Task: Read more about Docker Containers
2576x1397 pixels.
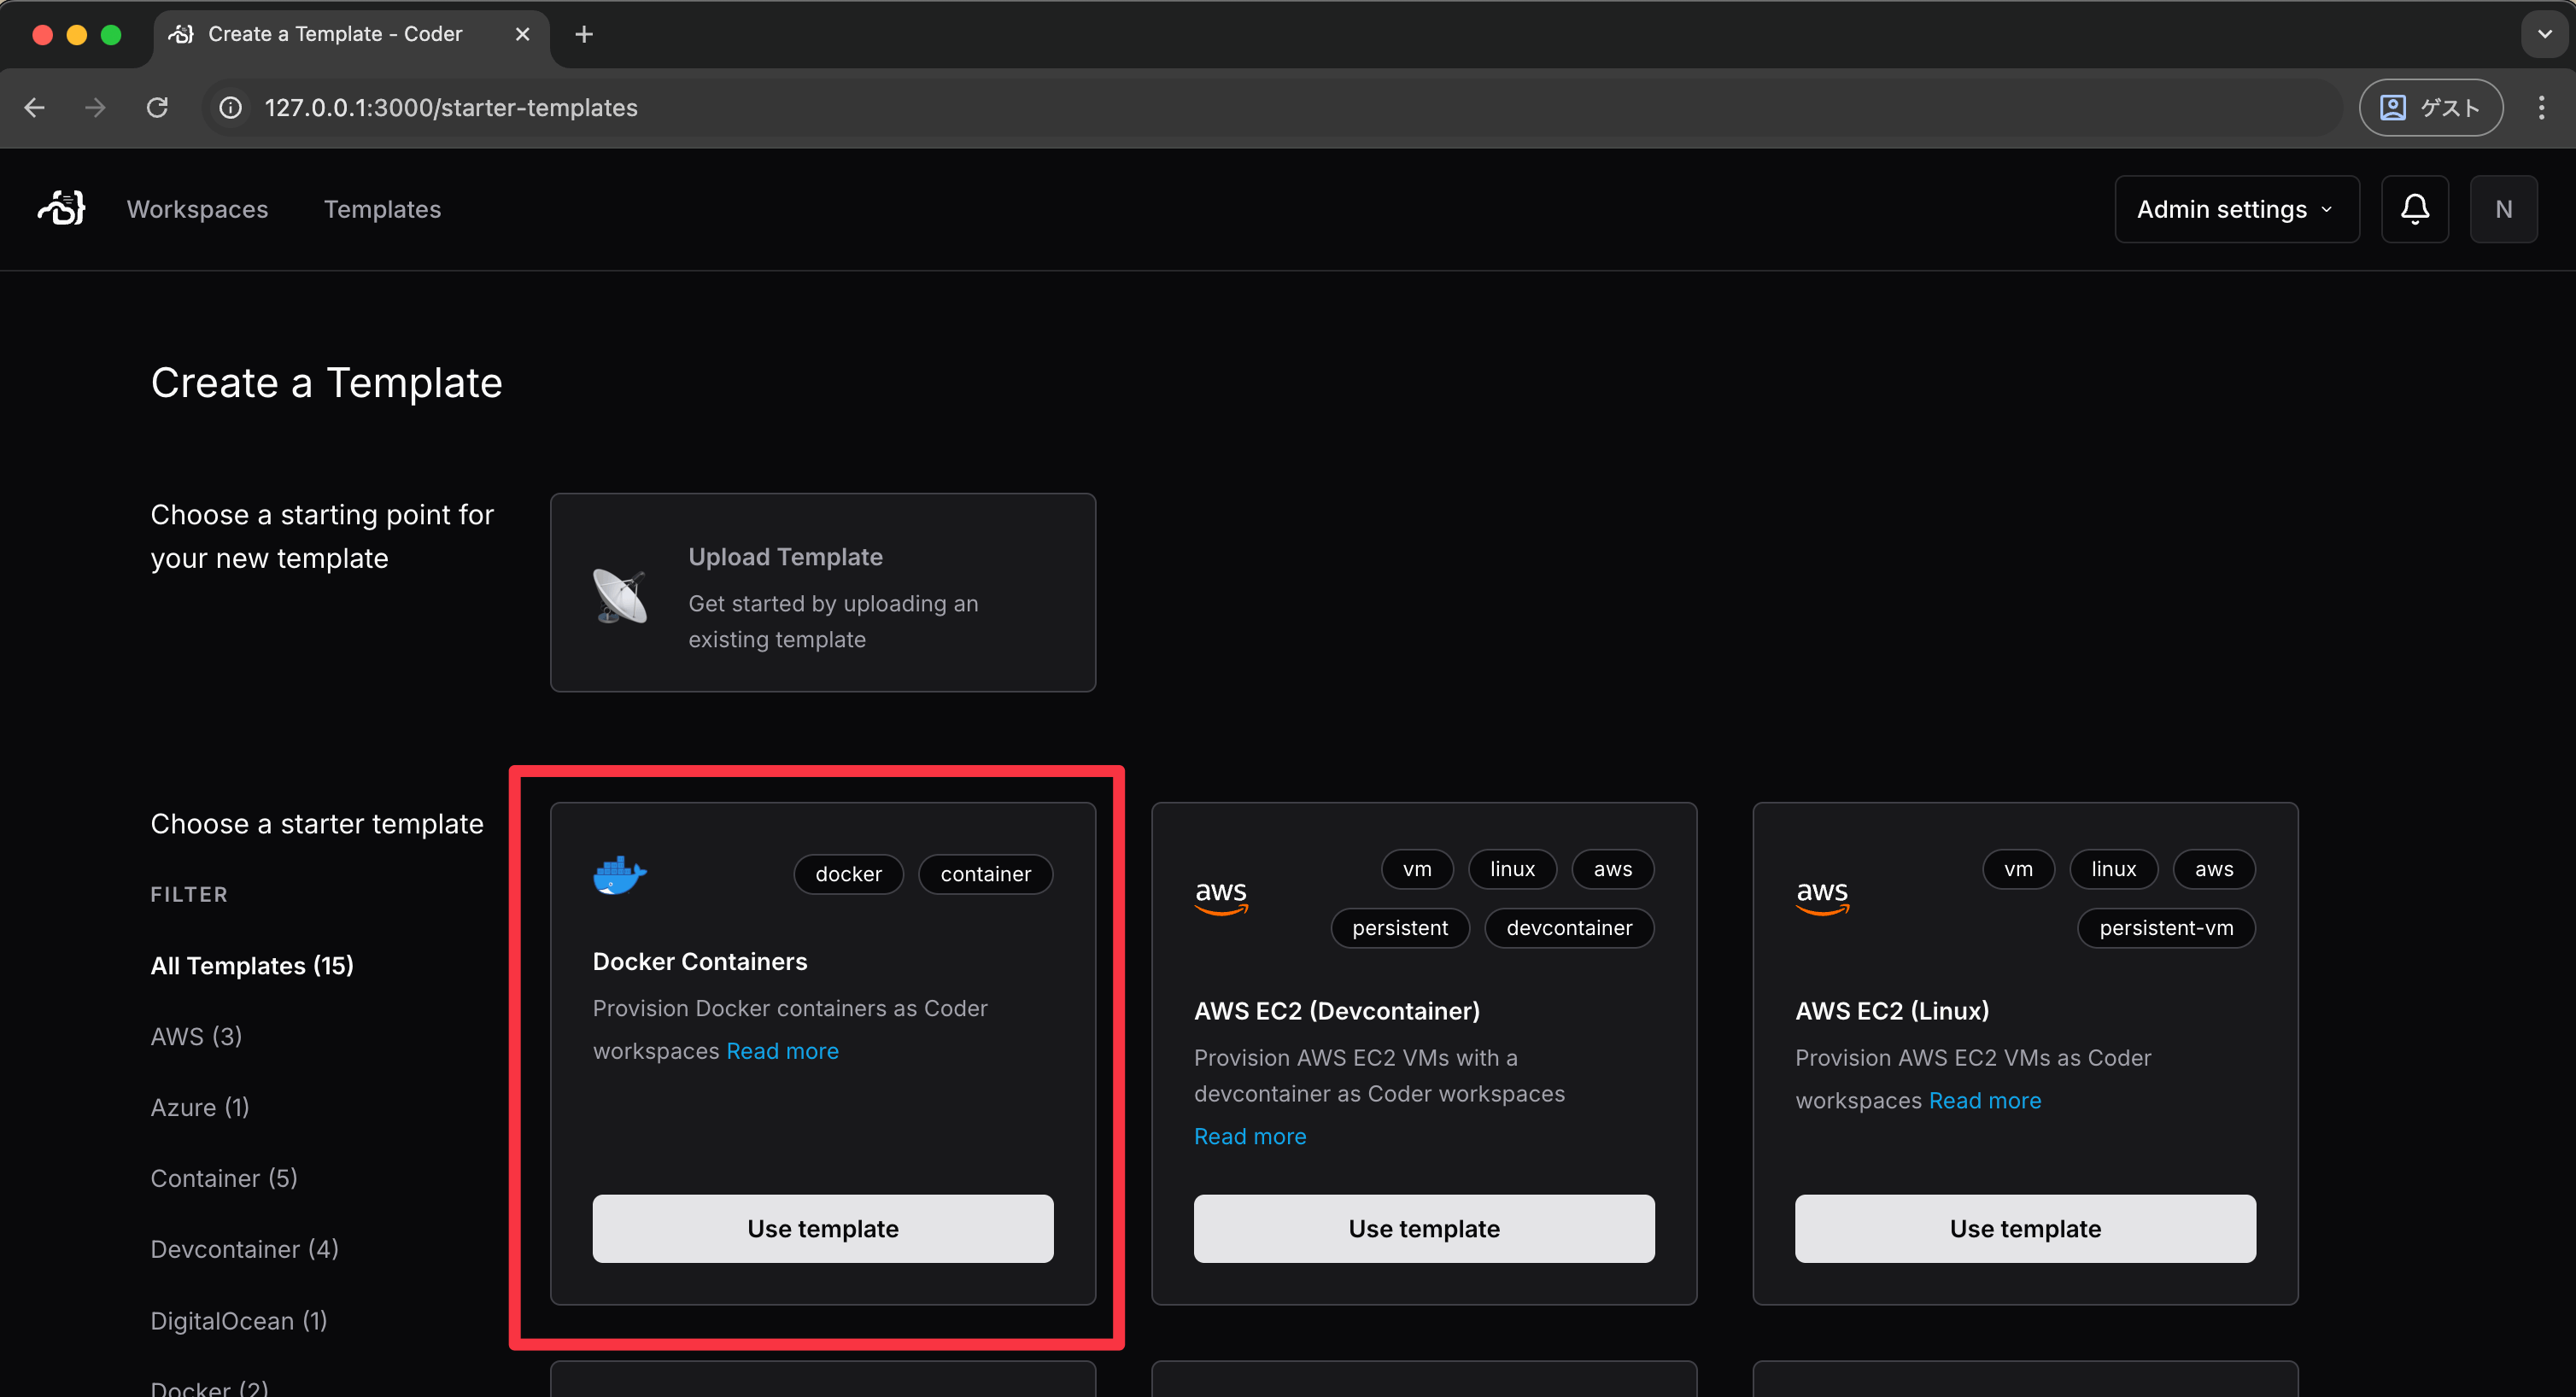Action: (782, 1051)
